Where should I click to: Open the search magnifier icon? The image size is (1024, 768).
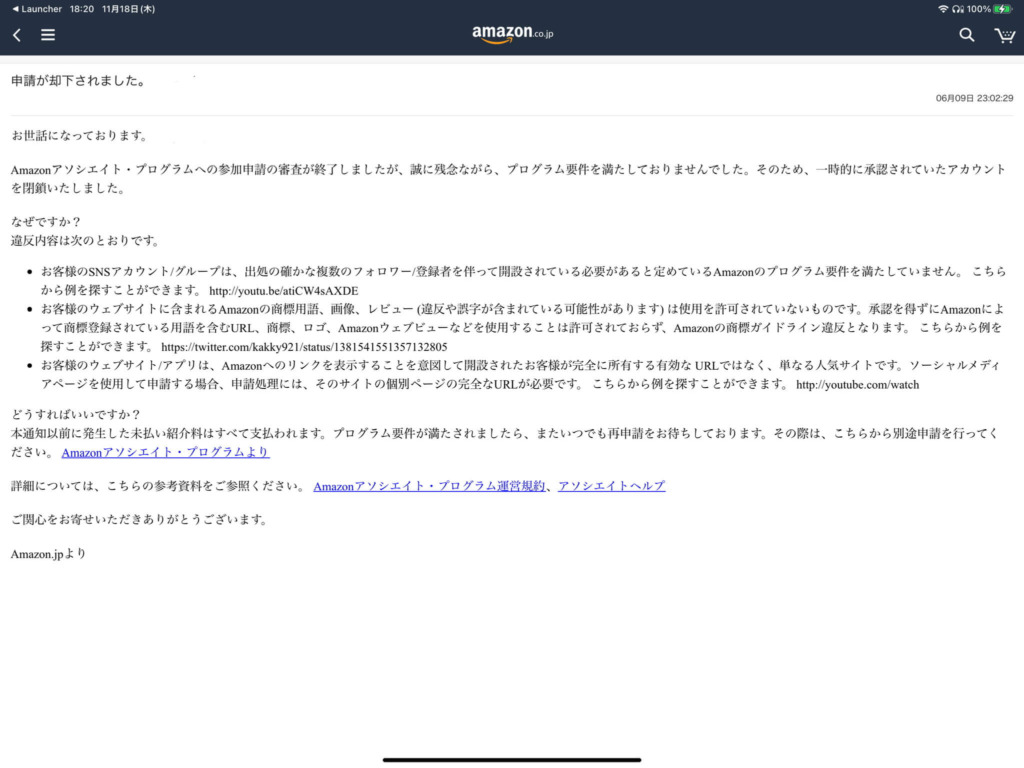pos(967,35)
